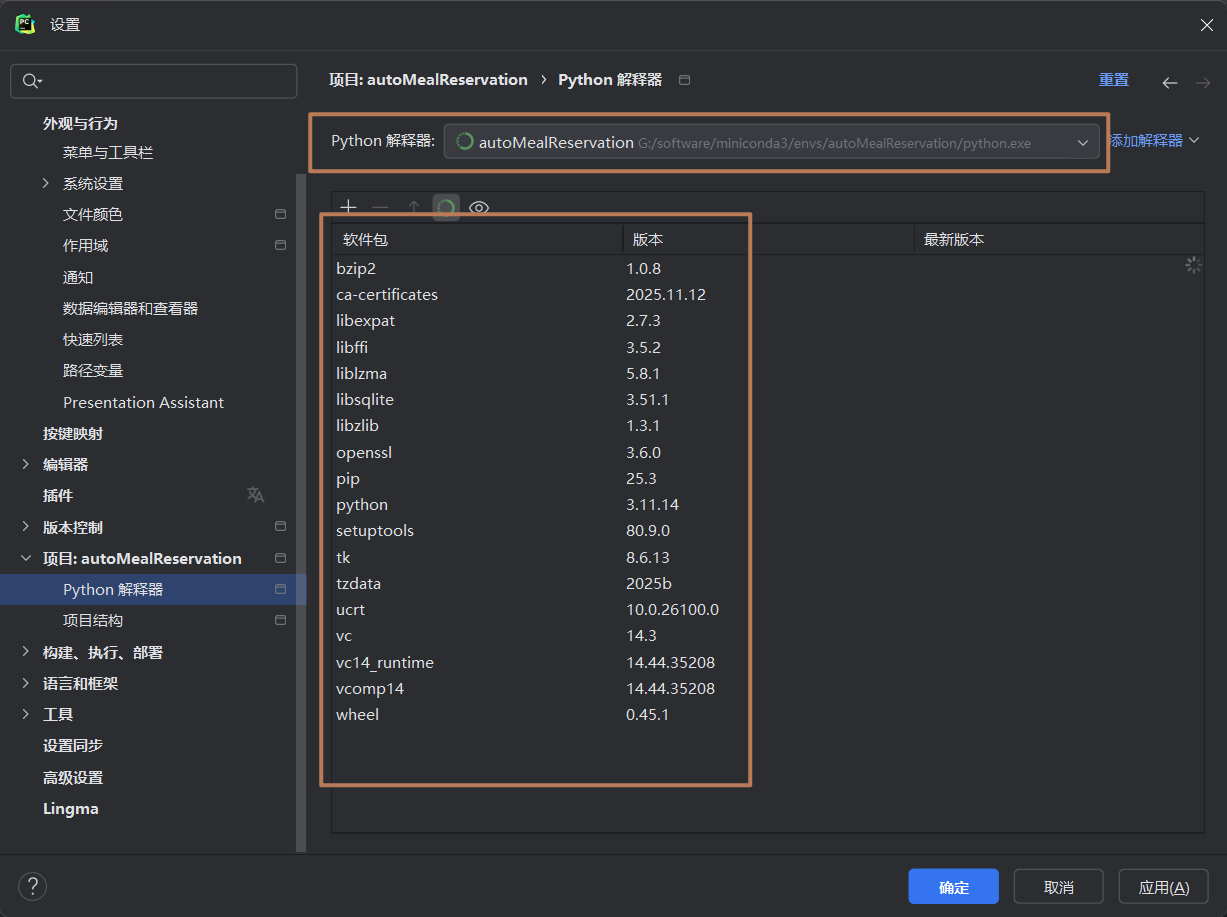Viewport: 1227px width, 917px height.
Task: Open the Python 解释器 dropdown
Action: (x=771, y=142)
